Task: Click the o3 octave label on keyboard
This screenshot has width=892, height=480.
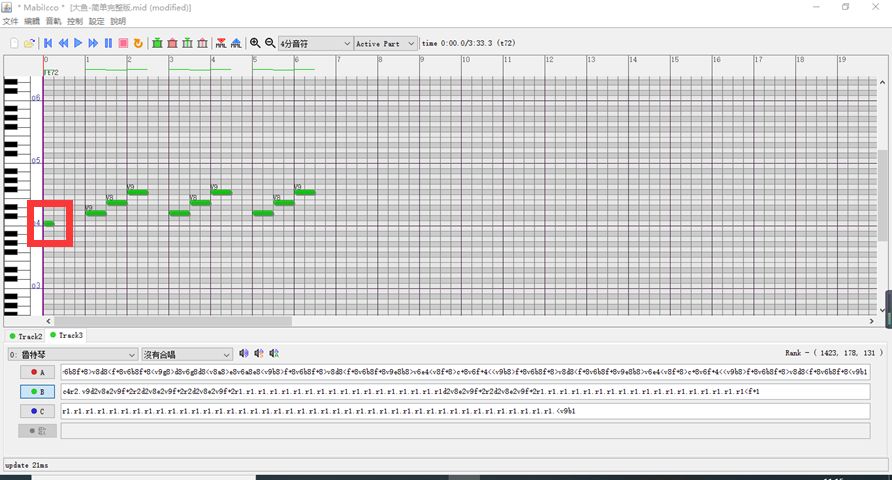Action: point(36,285)
